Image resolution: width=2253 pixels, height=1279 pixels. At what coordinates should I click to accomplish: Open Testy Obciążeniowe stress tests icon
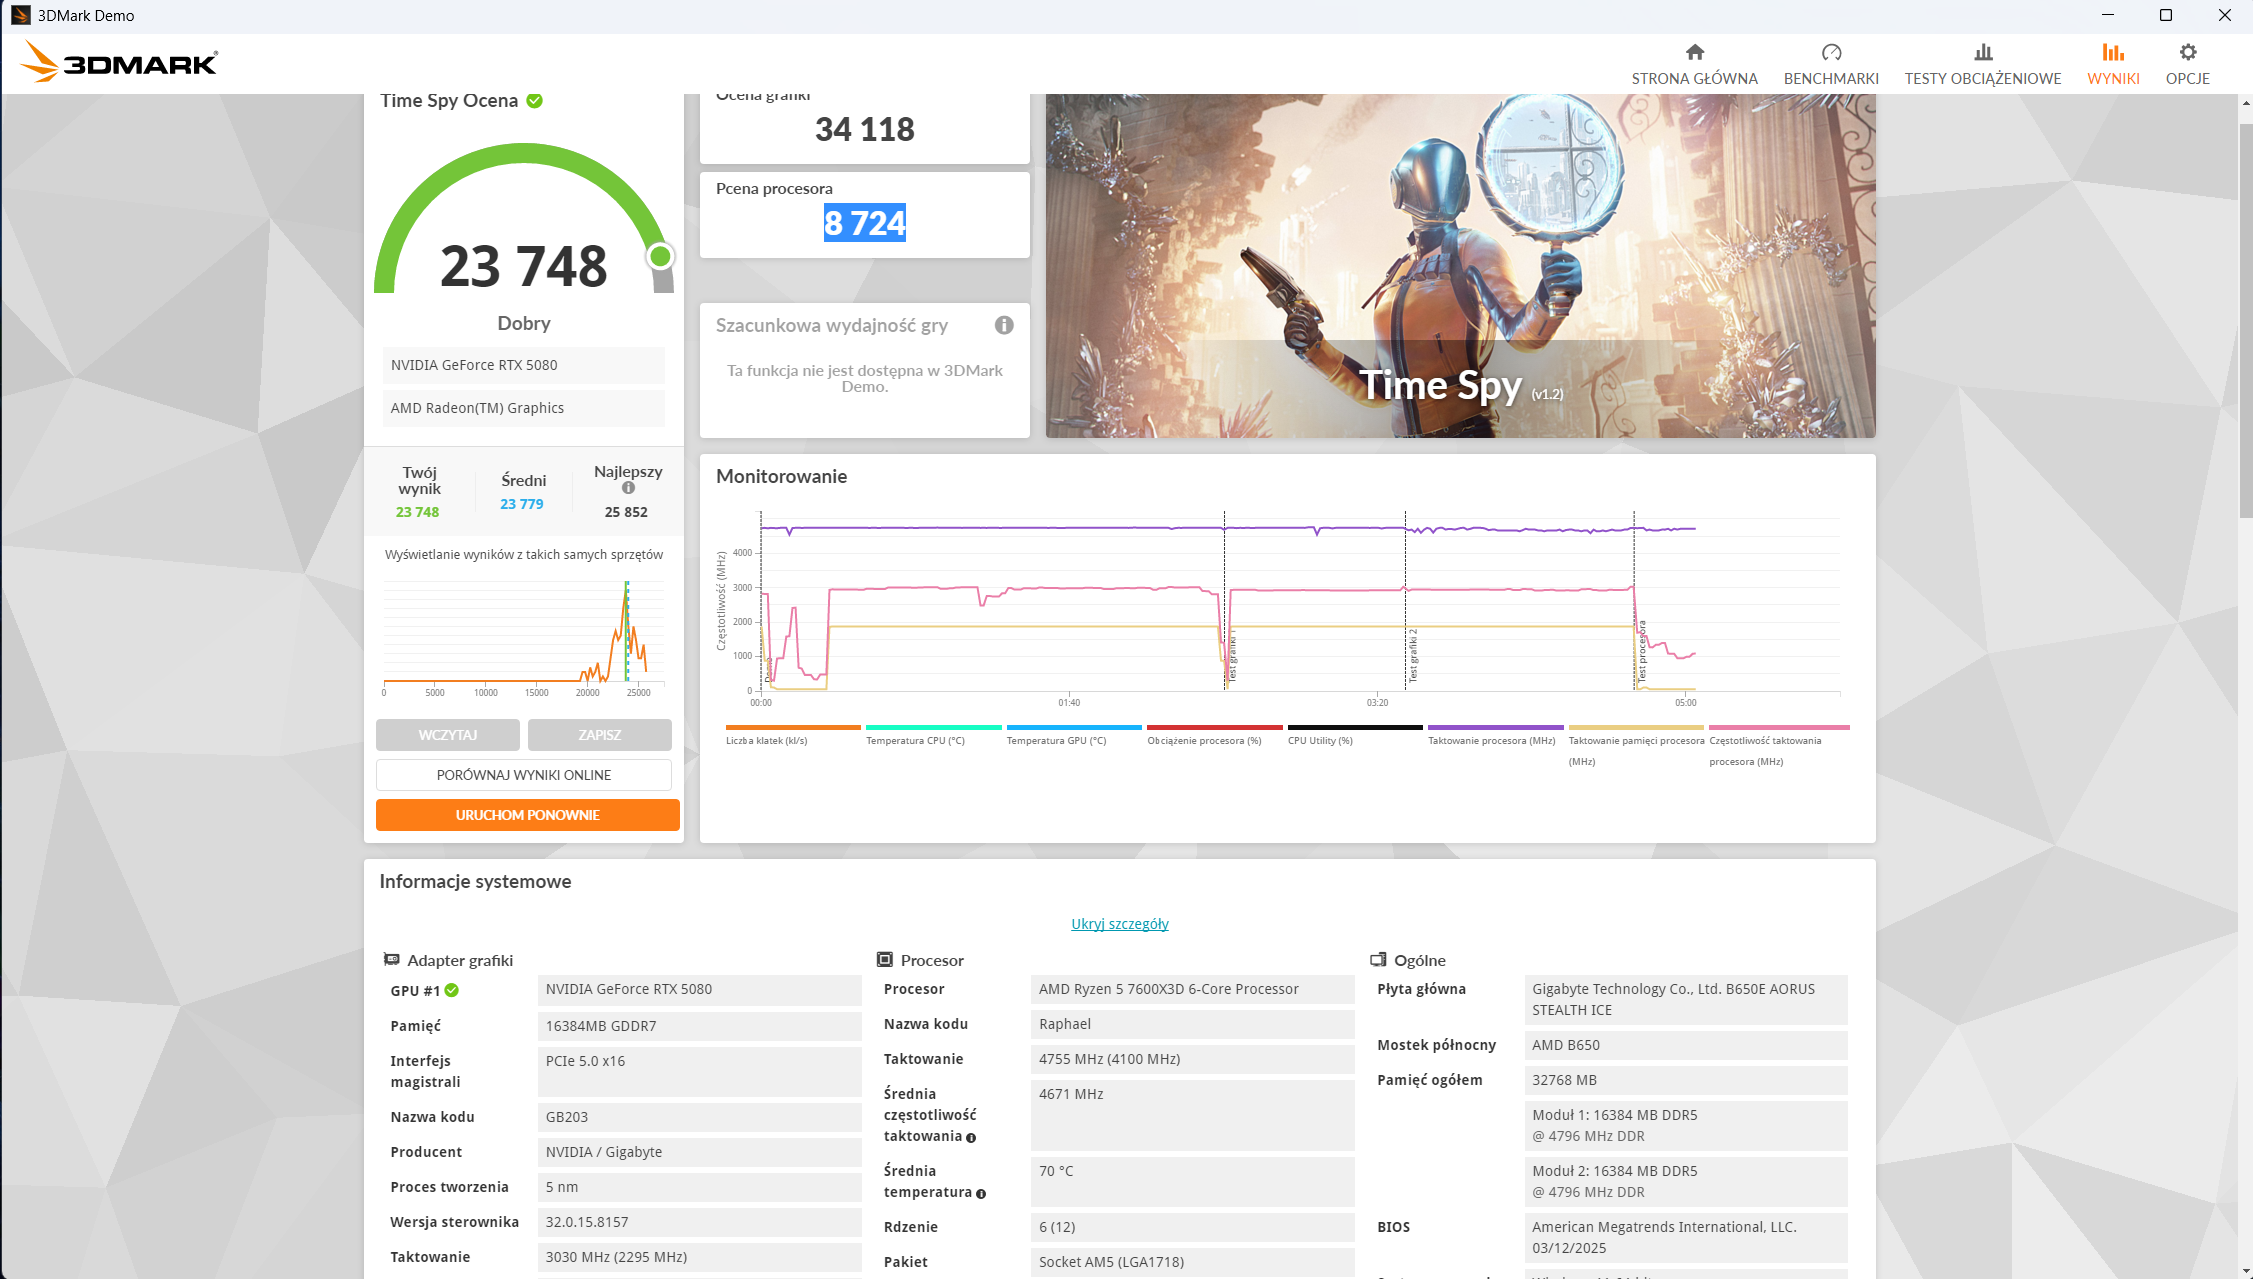tap(1982, 53)
